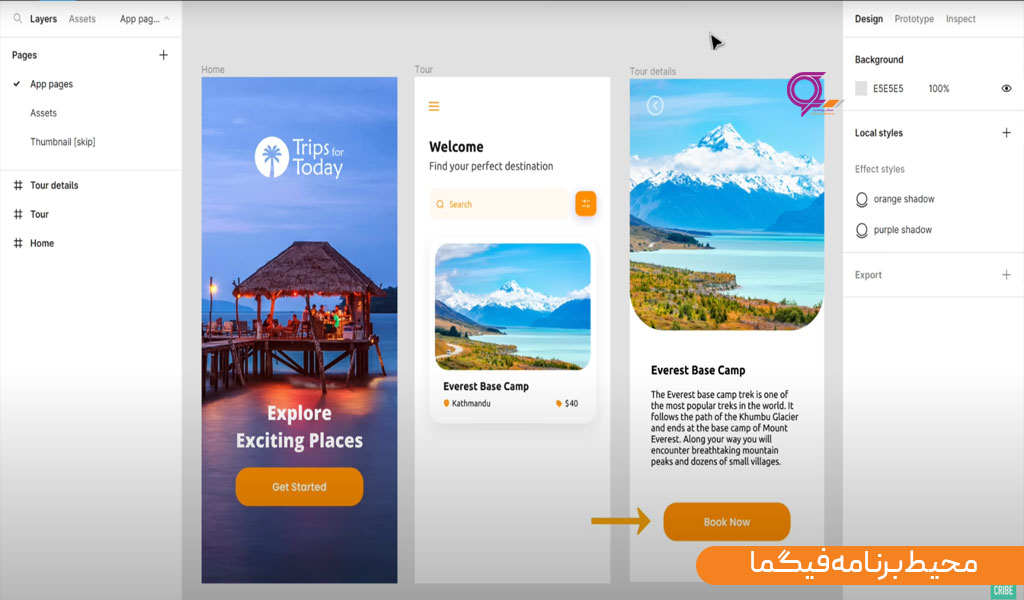Screen dimensions: 1024x600
Task: Select the orange shadow effect style icon
Action: 861,199
